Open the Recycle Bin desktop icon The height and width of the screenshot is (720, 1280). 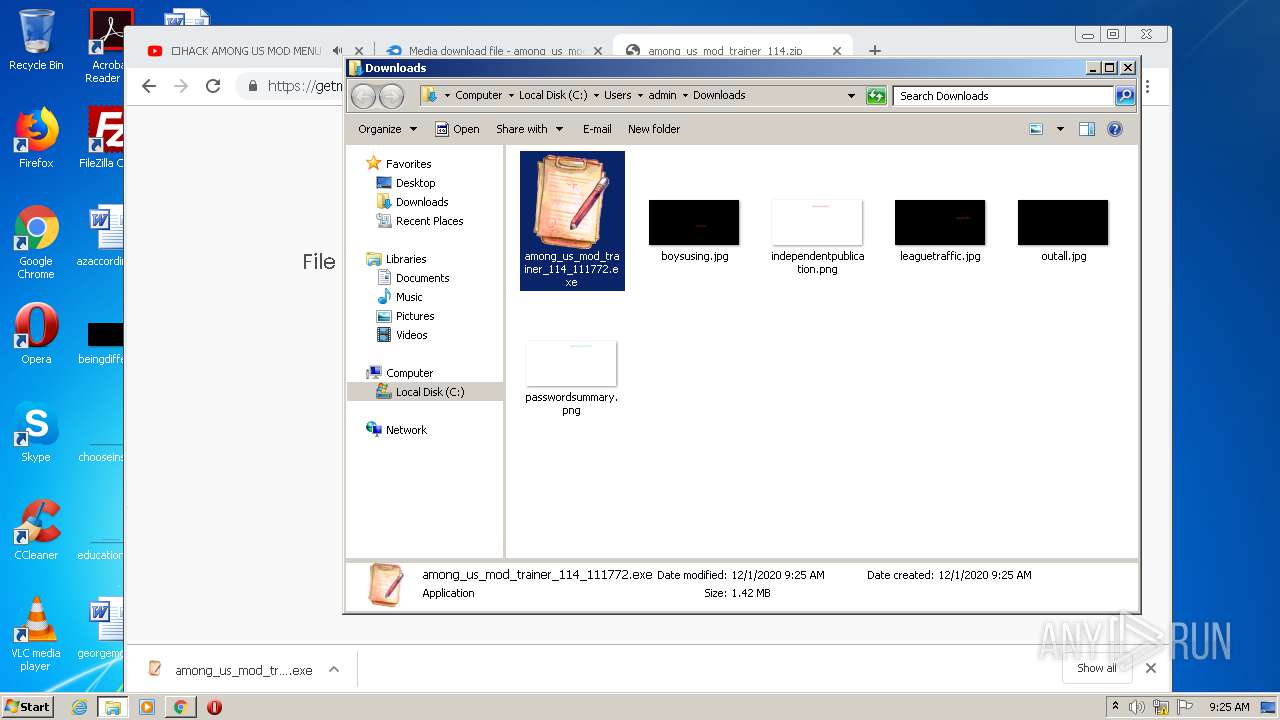(36, 41)
